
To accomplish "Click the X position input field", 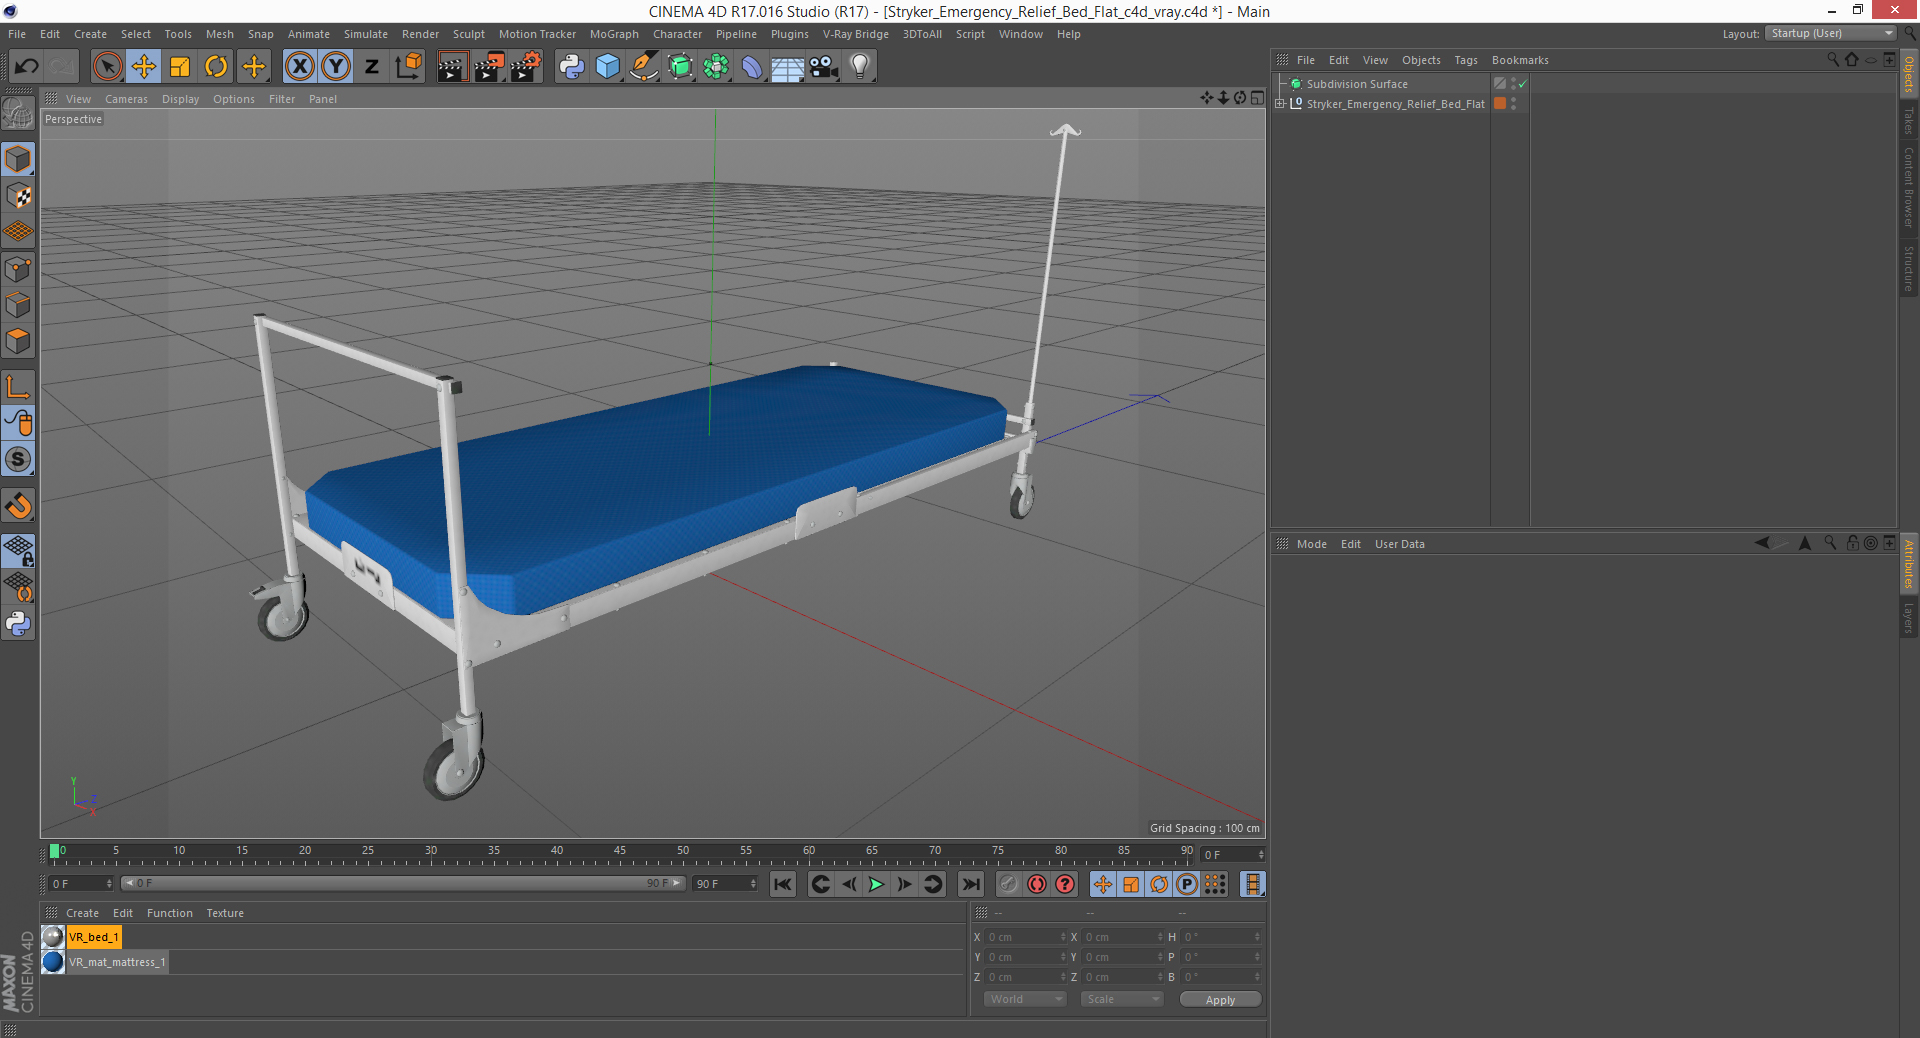I will point(1026,937).
